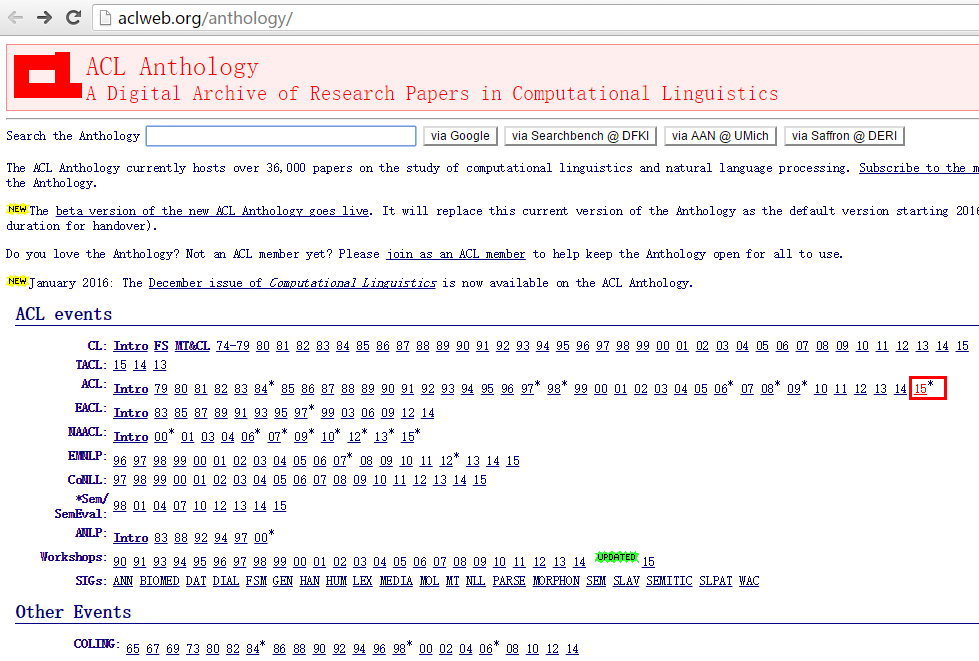The height and width of the screenshot is (661, 979).
Task: Open join as an ACL member link
Action: point(456,254)
